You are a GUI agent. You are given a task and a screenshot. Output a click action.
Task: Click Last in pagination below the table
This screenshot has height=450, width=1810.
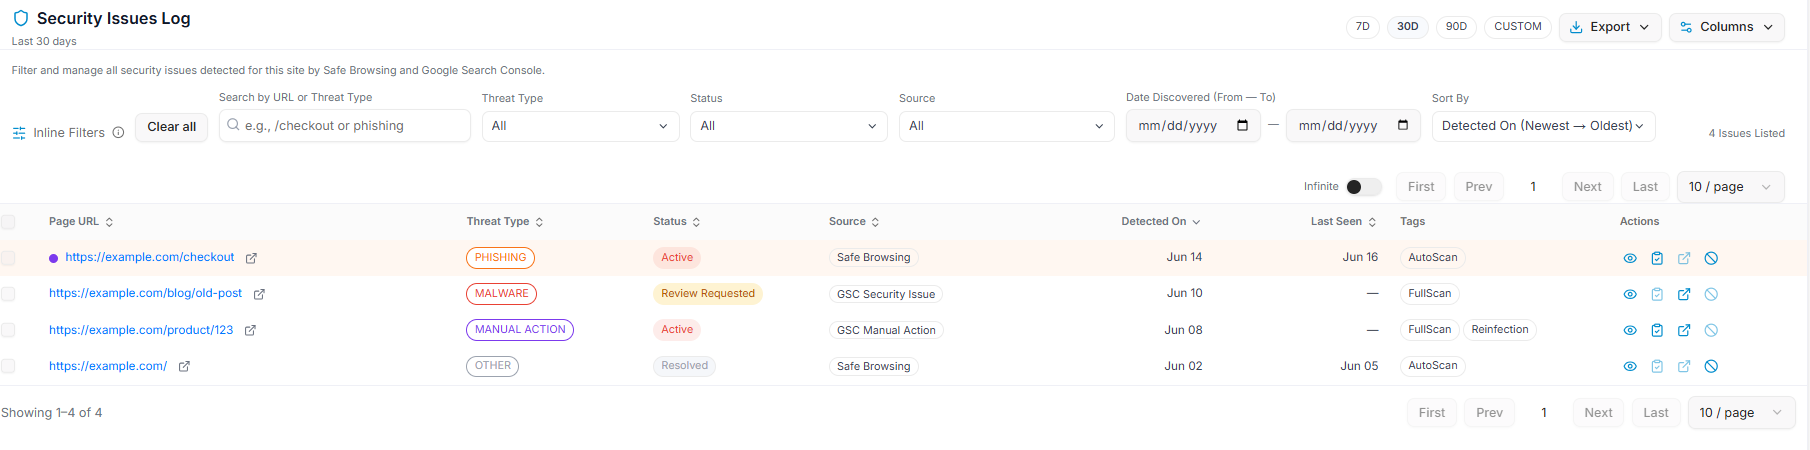pyautogui.click(x=1656, y=413)
